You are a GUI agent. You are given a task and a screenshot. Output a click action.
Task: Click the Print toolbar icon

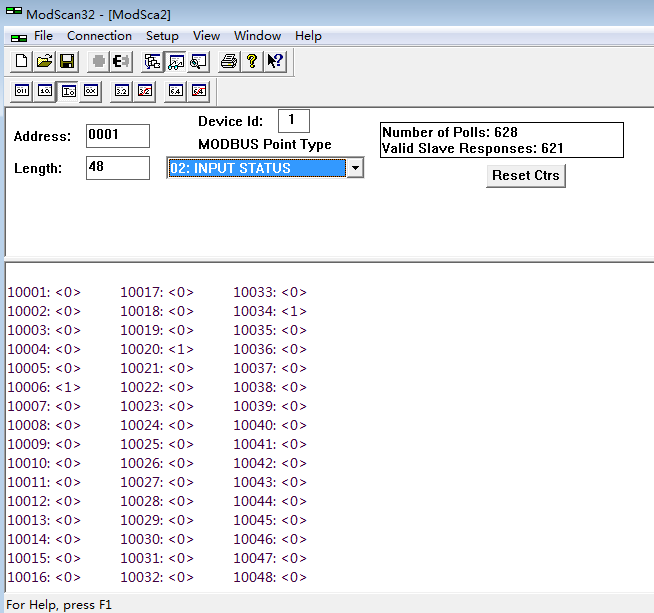click(x=229, y=61)
